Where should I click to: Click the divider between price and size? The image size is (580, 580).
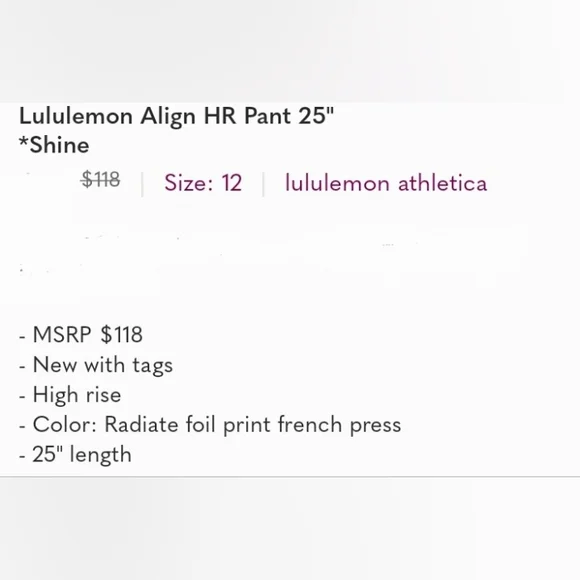(x=142, y=184)
